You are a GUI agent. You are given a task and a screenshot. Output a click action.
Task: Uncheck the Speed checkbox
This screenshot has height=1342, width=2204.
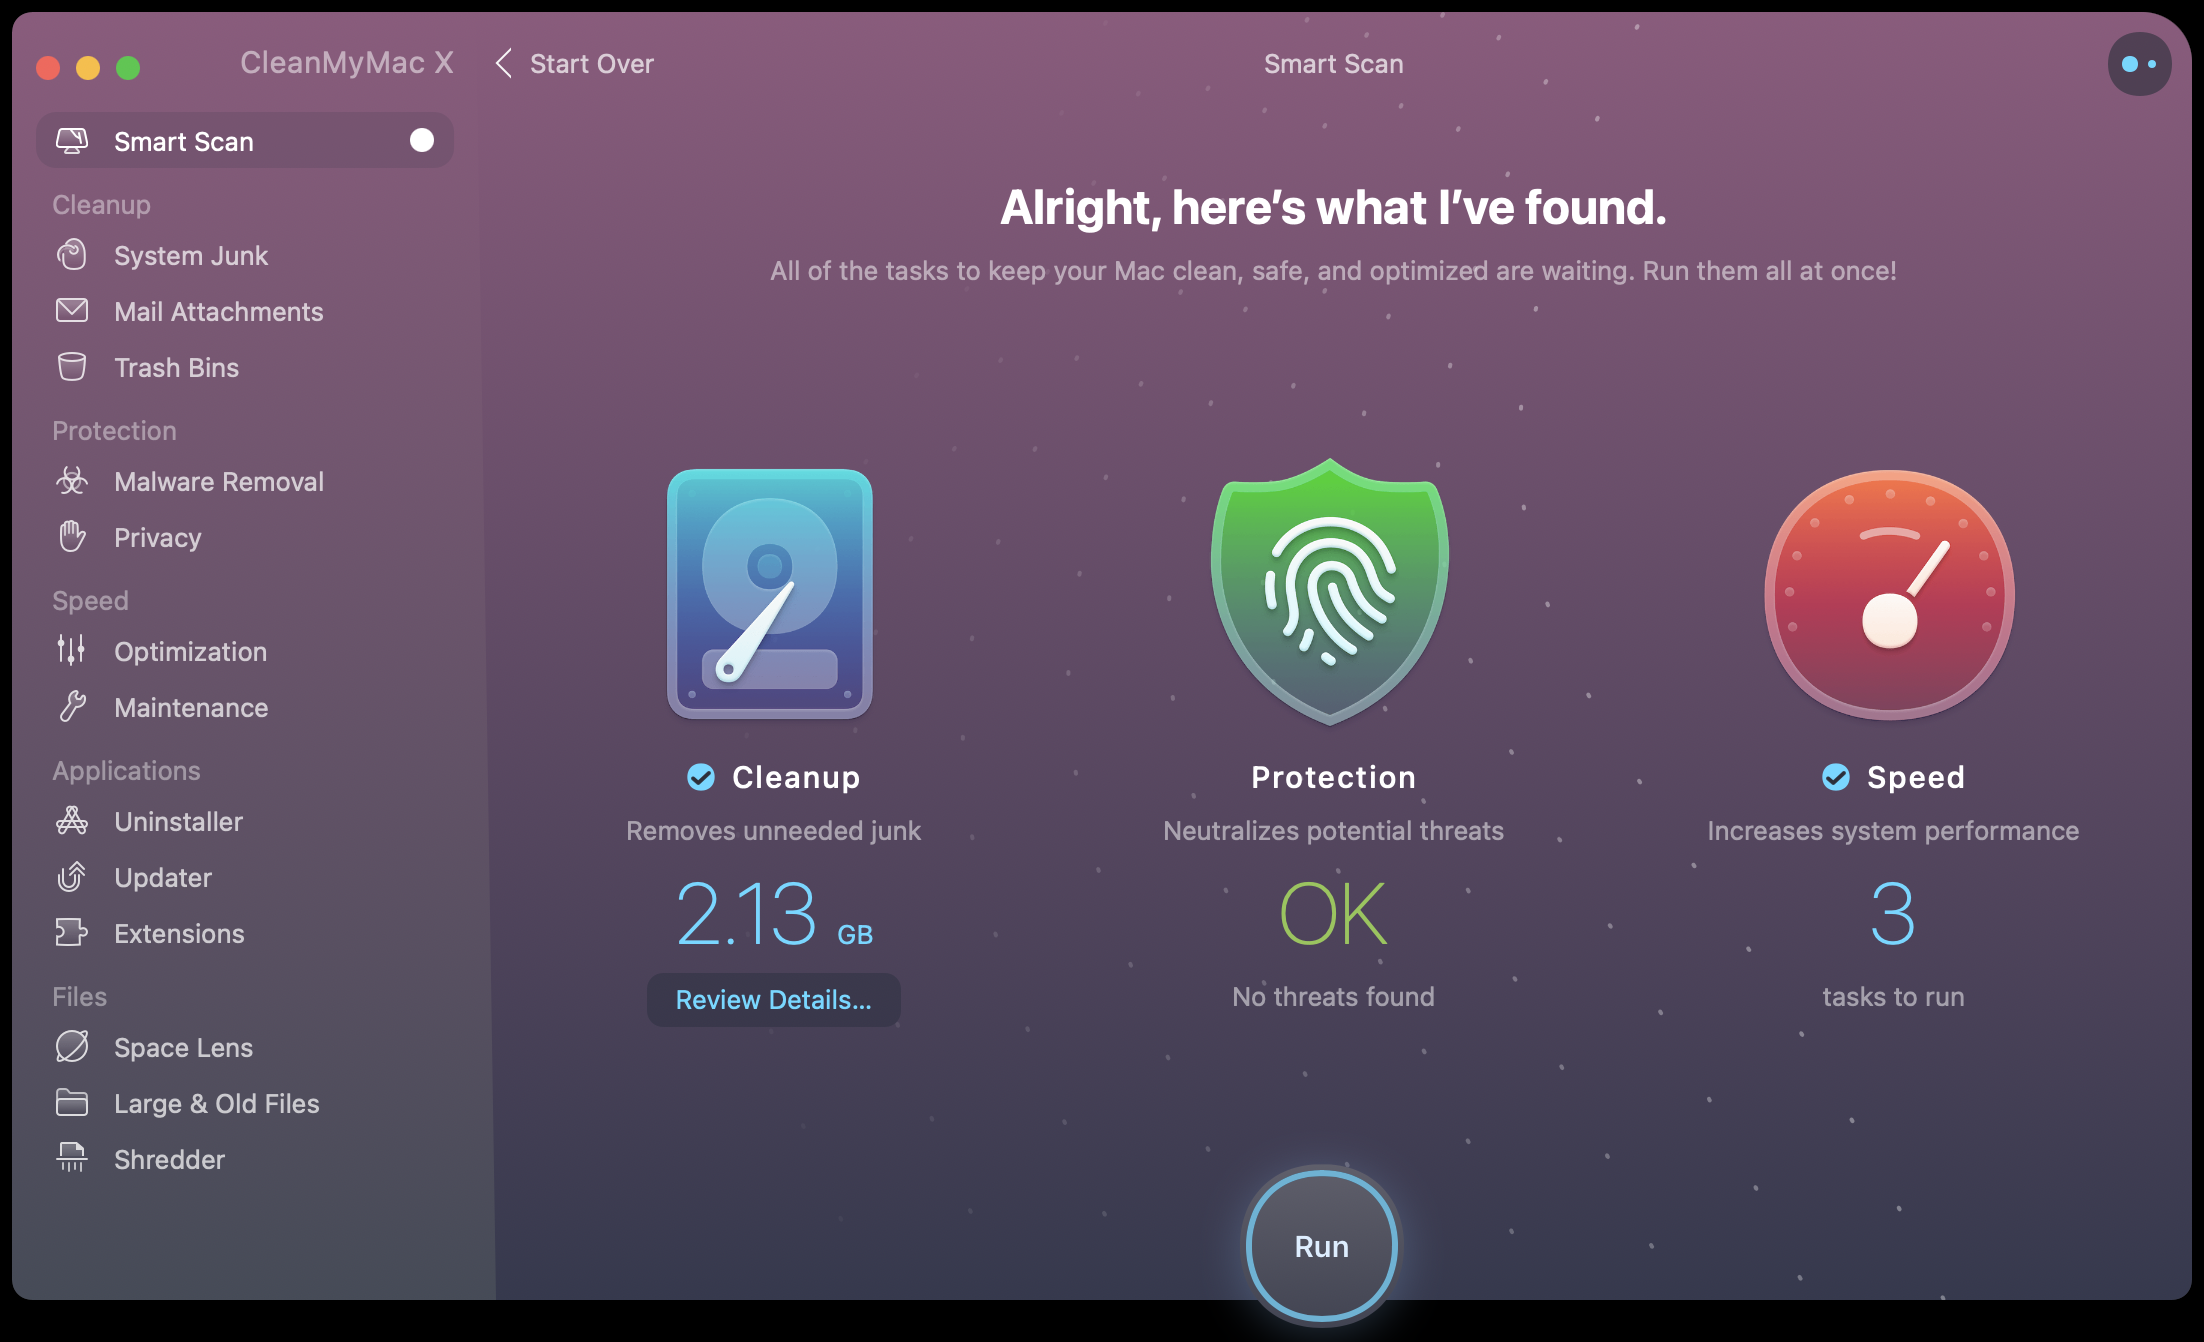[x=1836, y=777]
